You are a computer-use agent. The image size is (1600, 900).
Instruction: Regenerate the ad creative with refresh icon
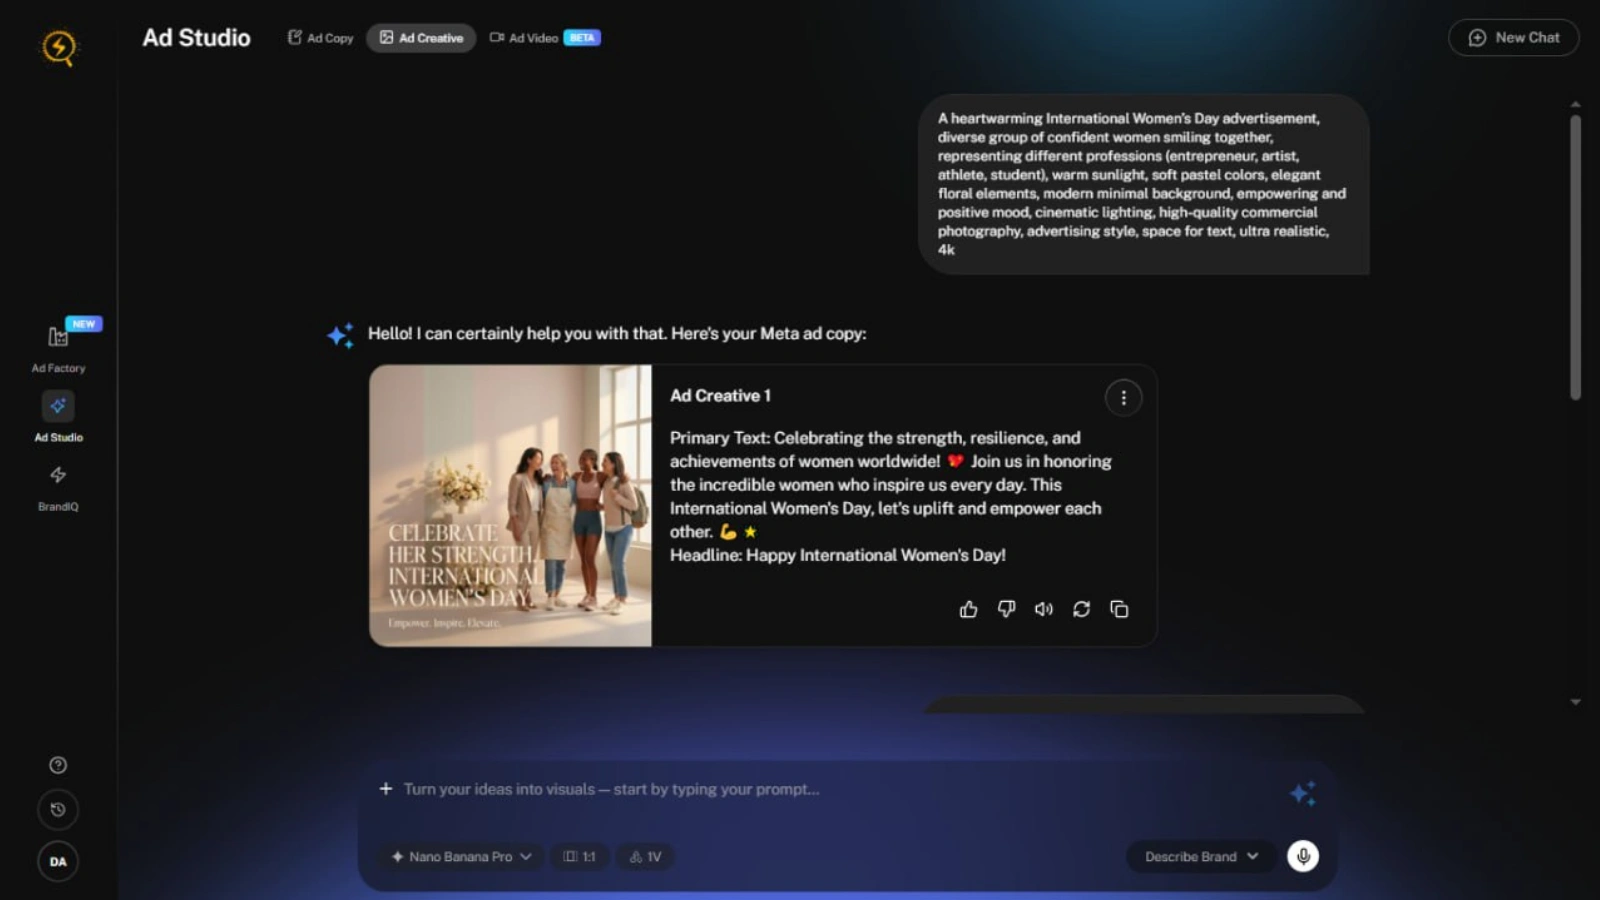pyautogui.click(x=1081, y=609)
